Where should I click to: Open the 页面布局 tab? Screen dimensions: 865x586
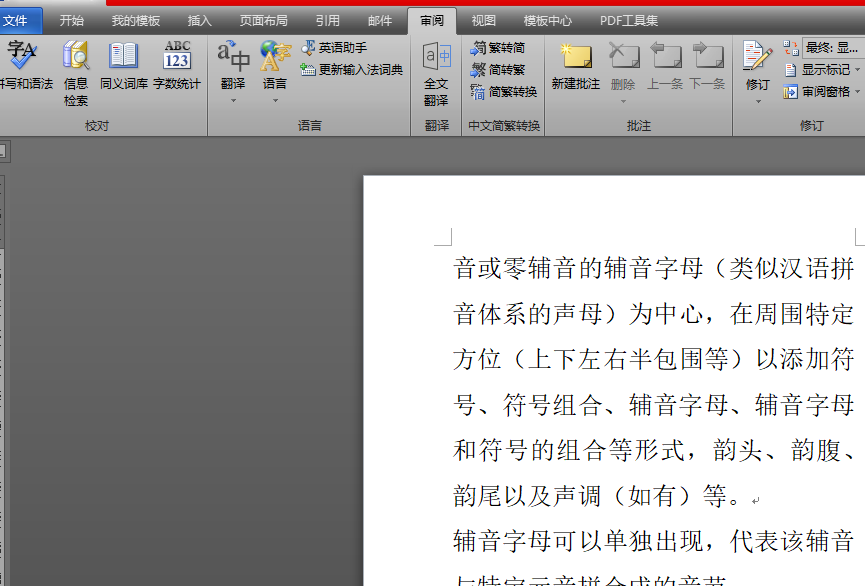click(x=263, y=21)
